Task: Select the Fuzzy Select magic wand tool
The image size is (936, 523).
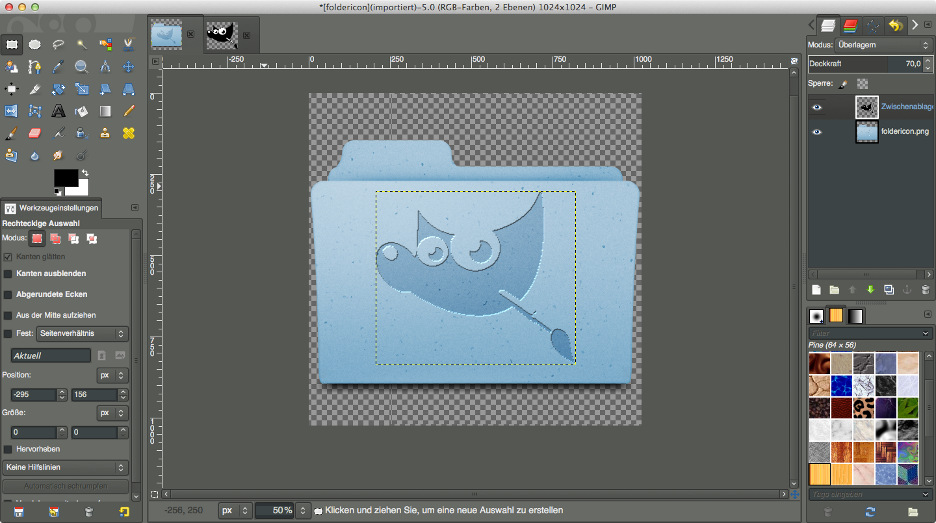Action: point(81,44)
